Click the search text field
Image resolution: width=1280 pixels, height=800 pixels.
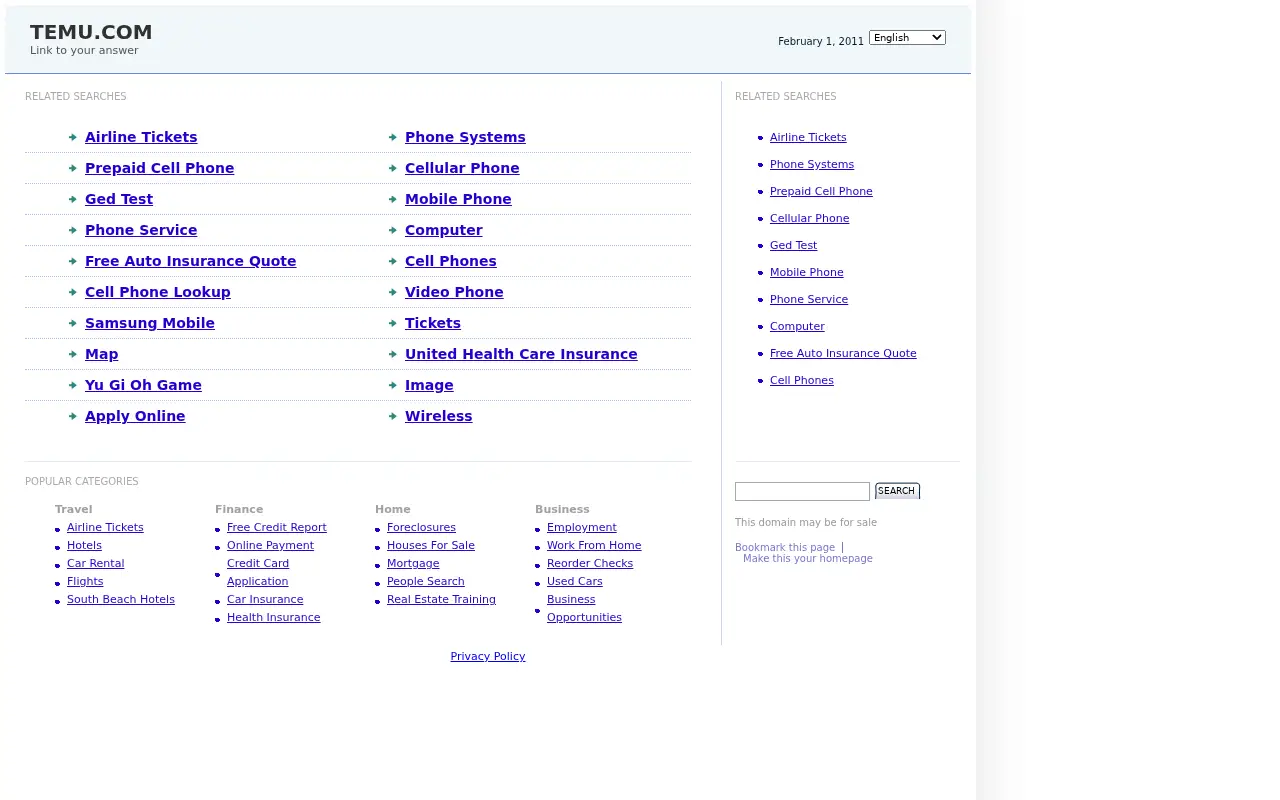click(802, 491)
